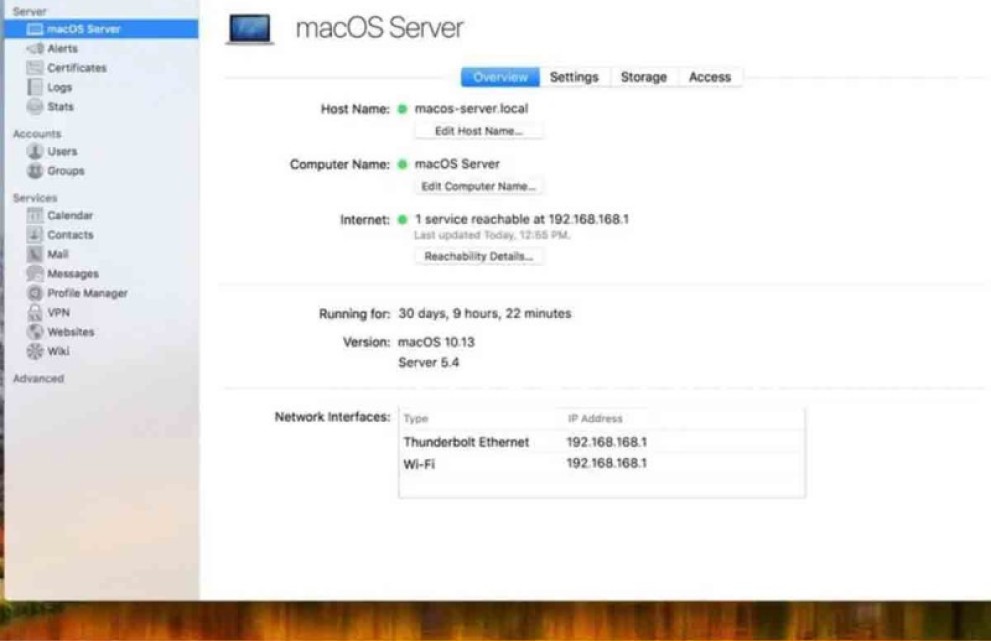Select the Profile Manager label in sidebar
991x641 pixels.
pos(87,293)
